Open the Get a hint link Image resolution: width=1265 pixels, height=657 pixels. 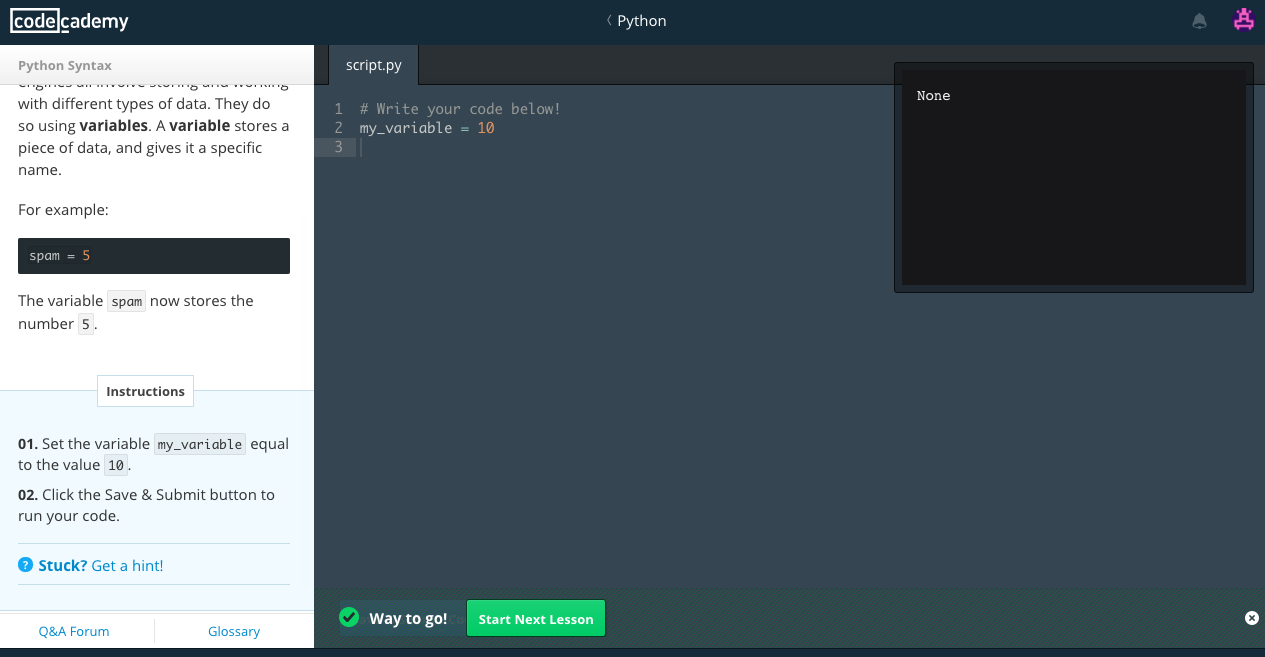tap(126, 565)
